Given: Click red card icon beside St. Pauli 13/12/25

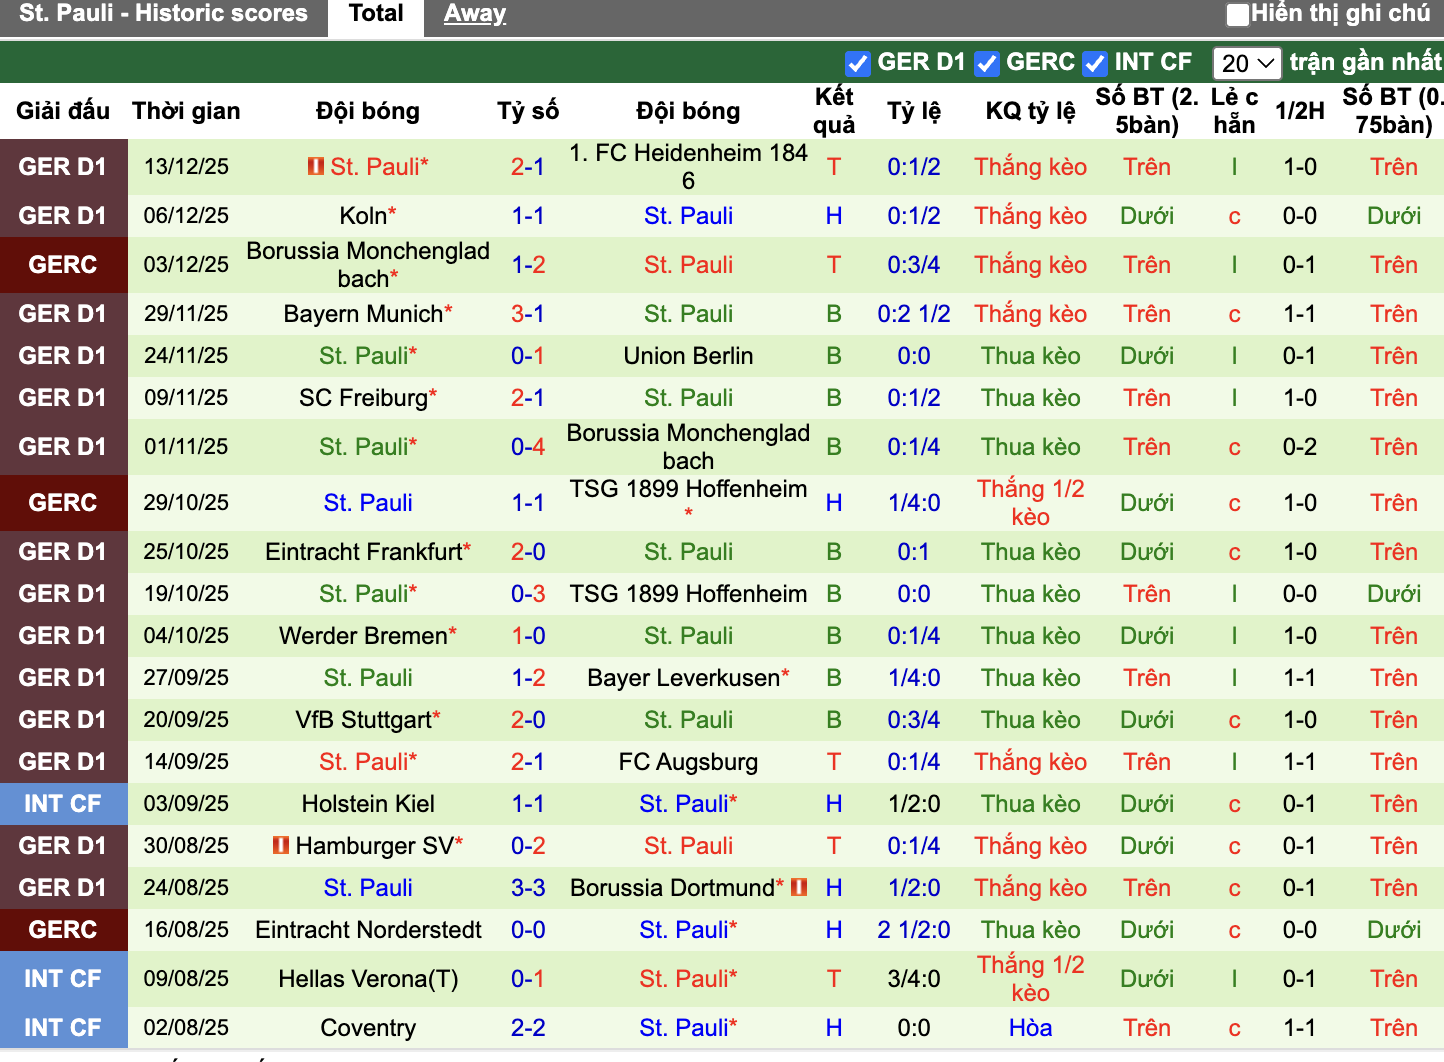Looking at the screenshot, I should click(x=316, y=166).
